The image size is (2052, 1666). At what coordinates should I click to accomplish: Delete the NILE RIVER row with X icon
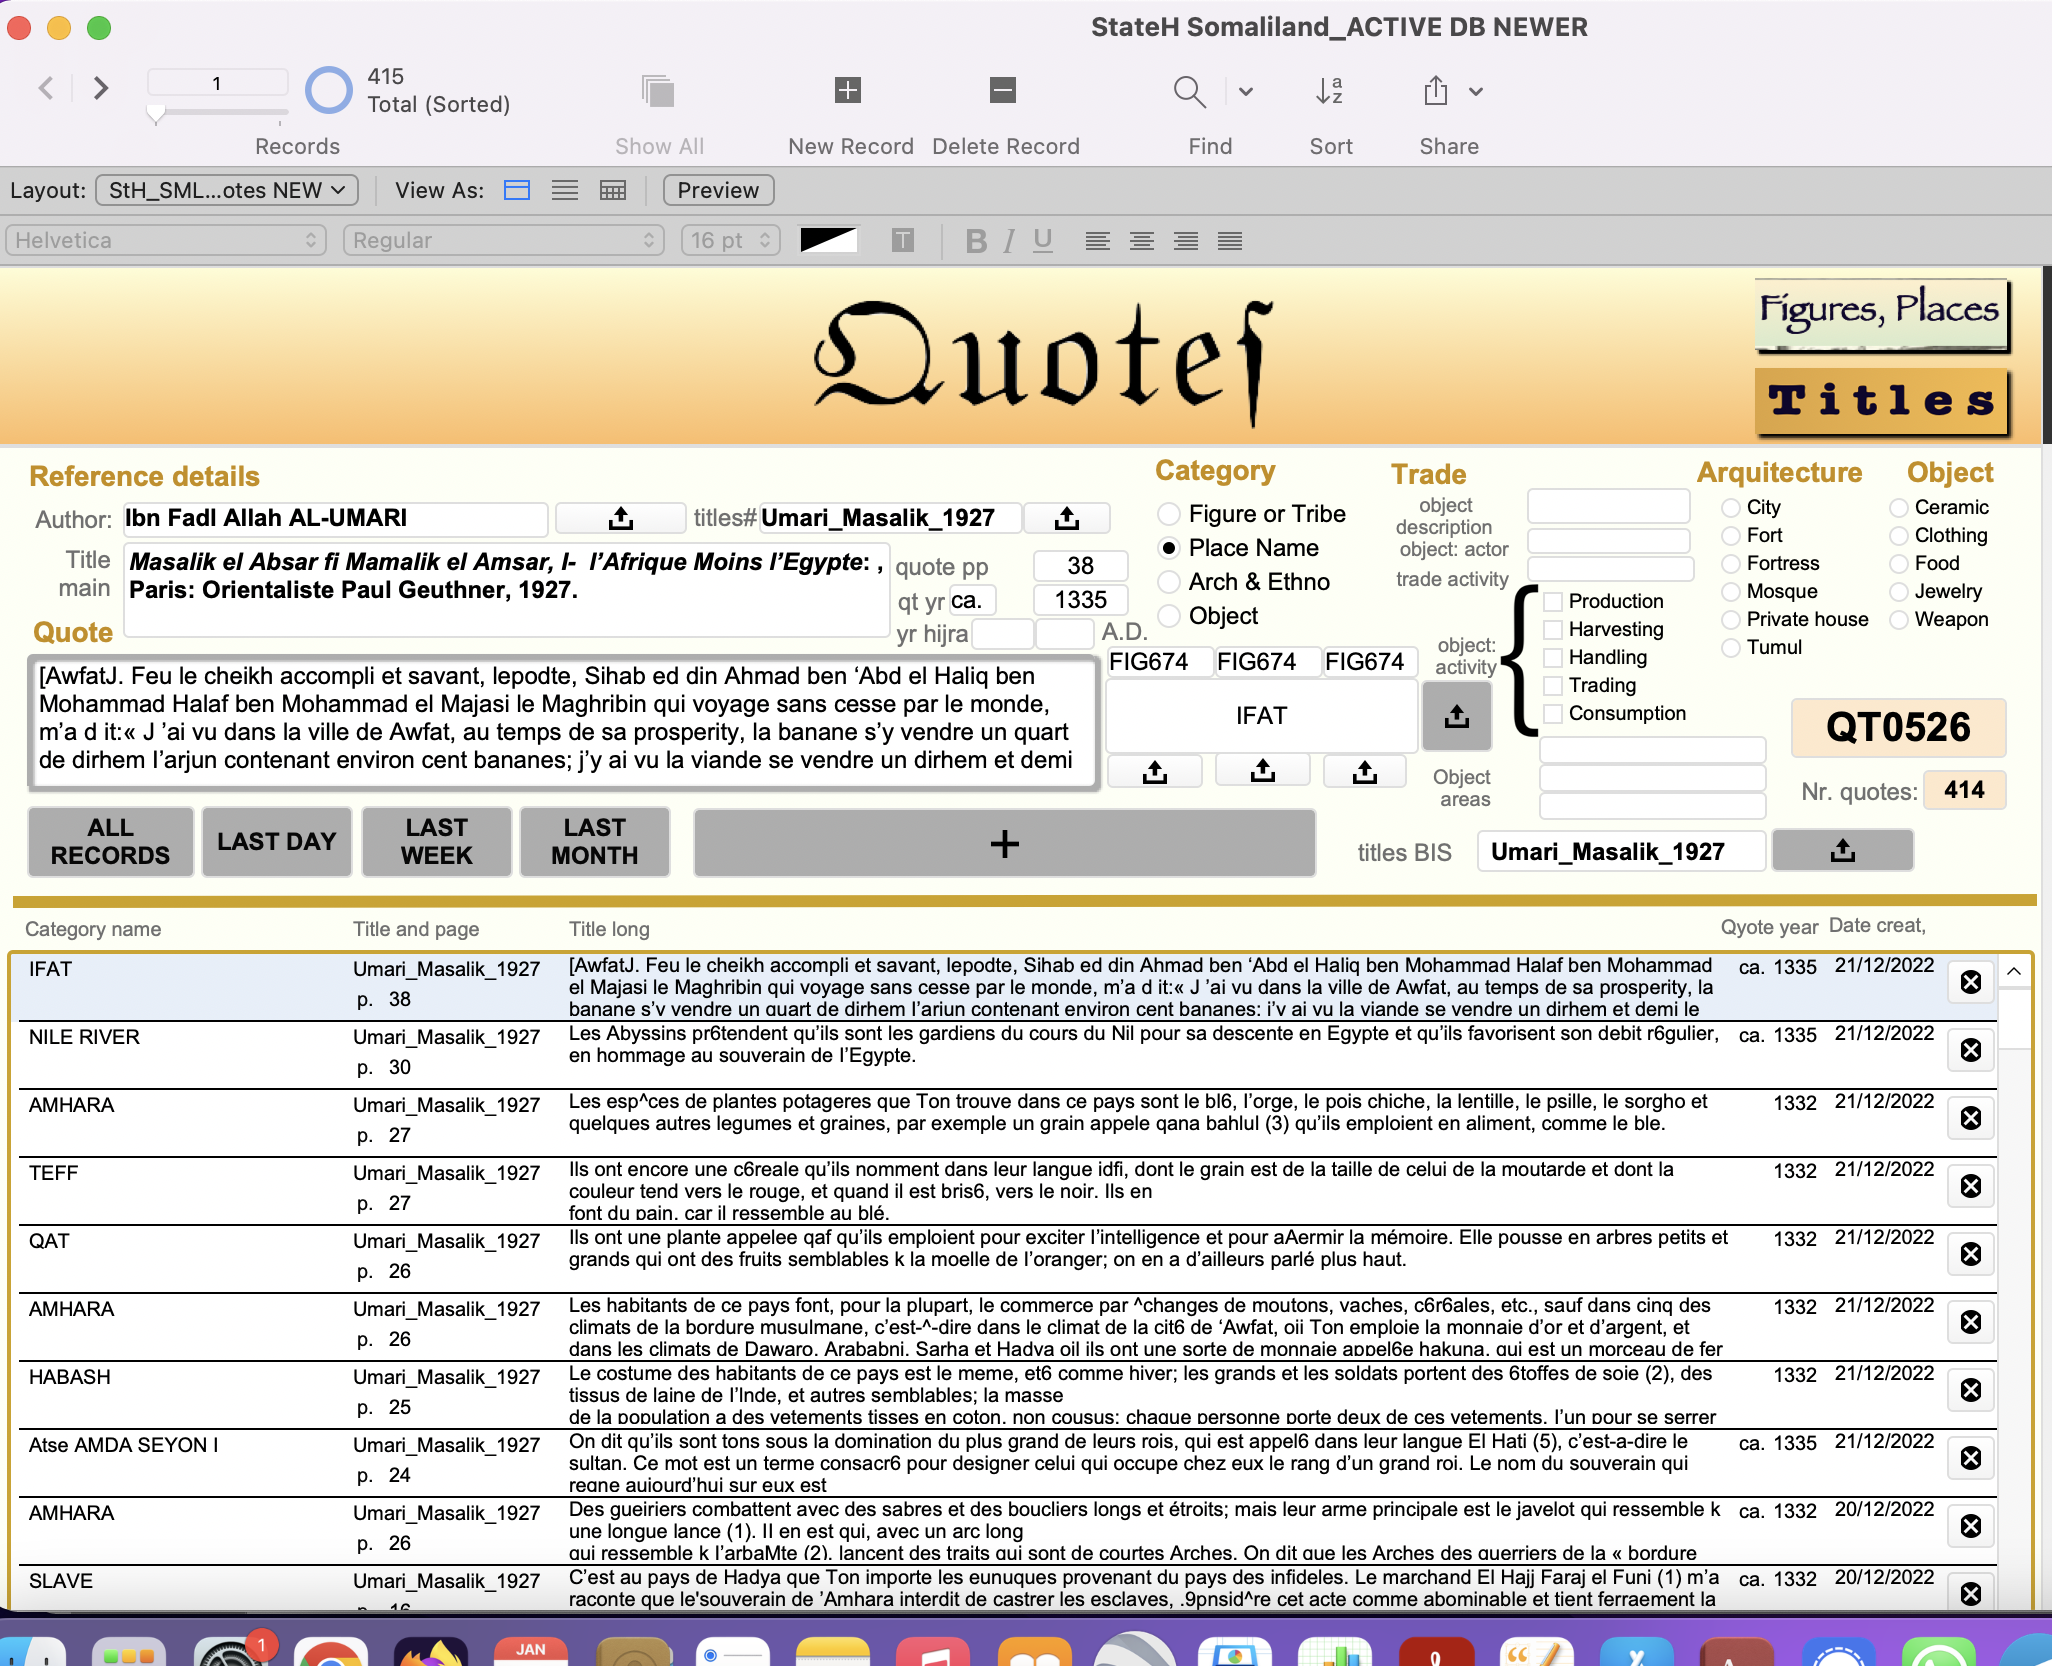1970,1050
